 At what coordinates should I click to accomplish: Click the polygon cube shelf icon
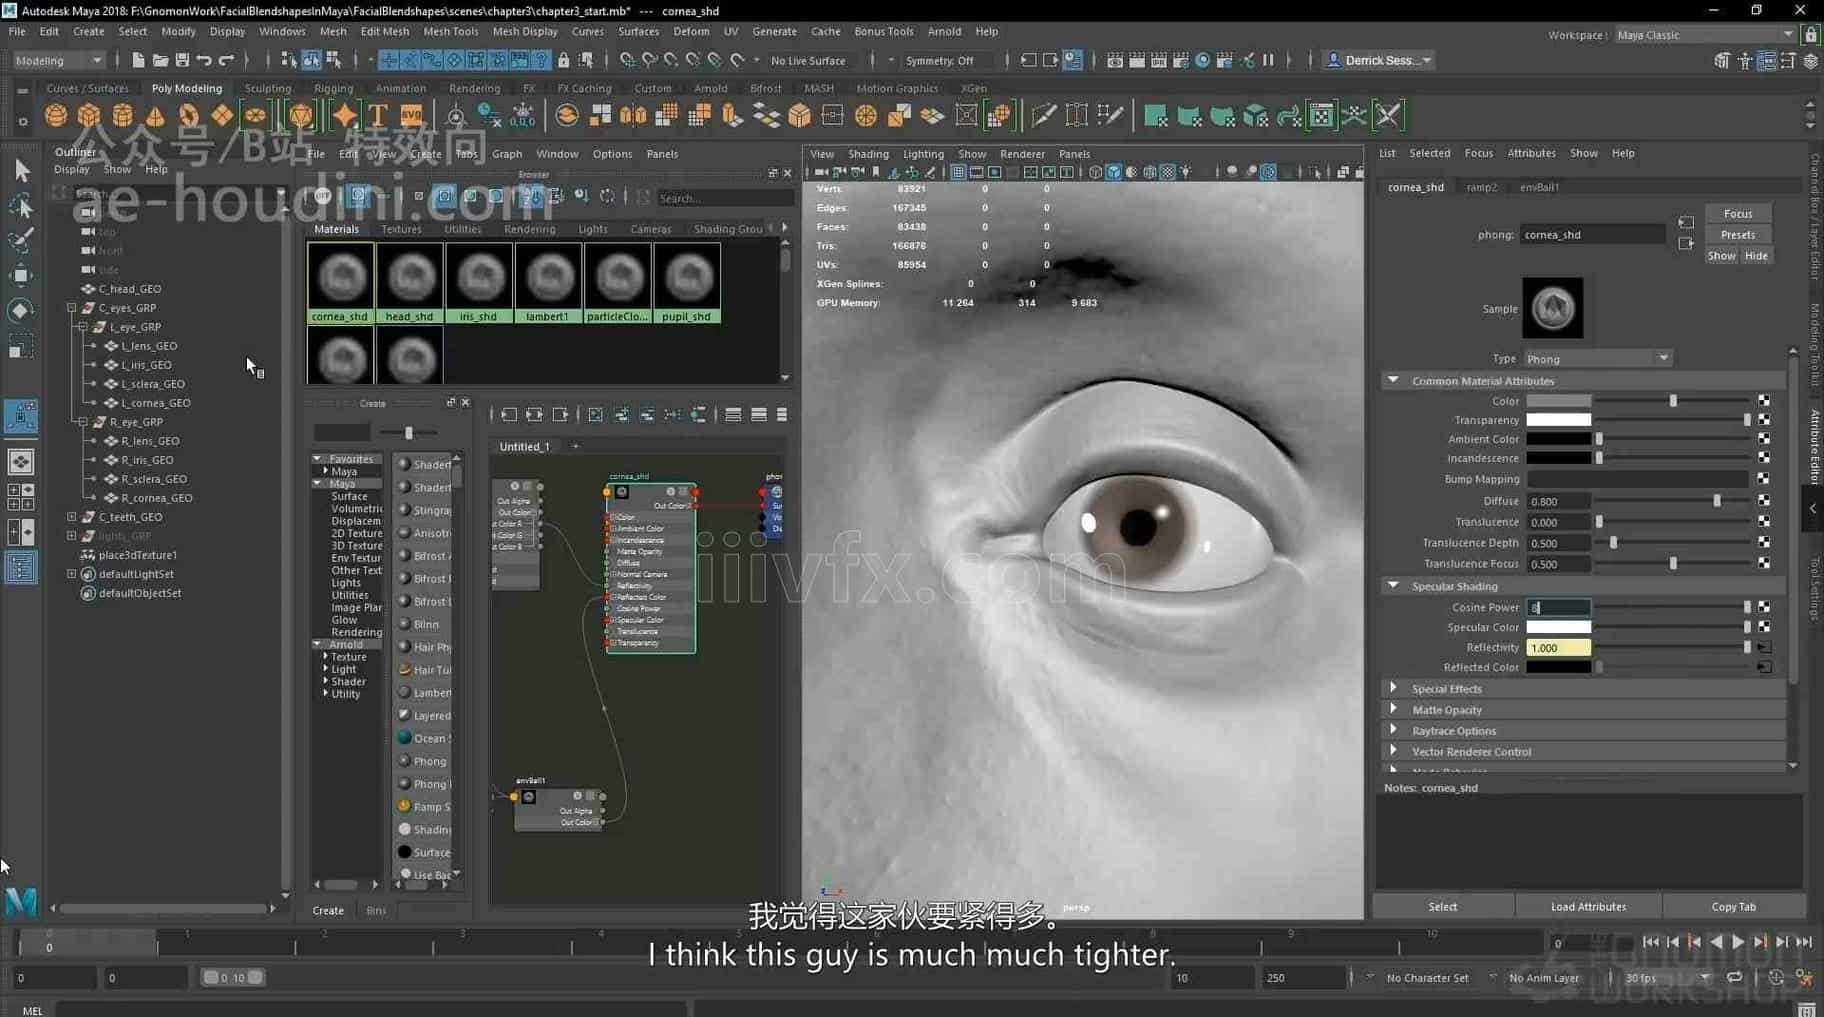89,116
